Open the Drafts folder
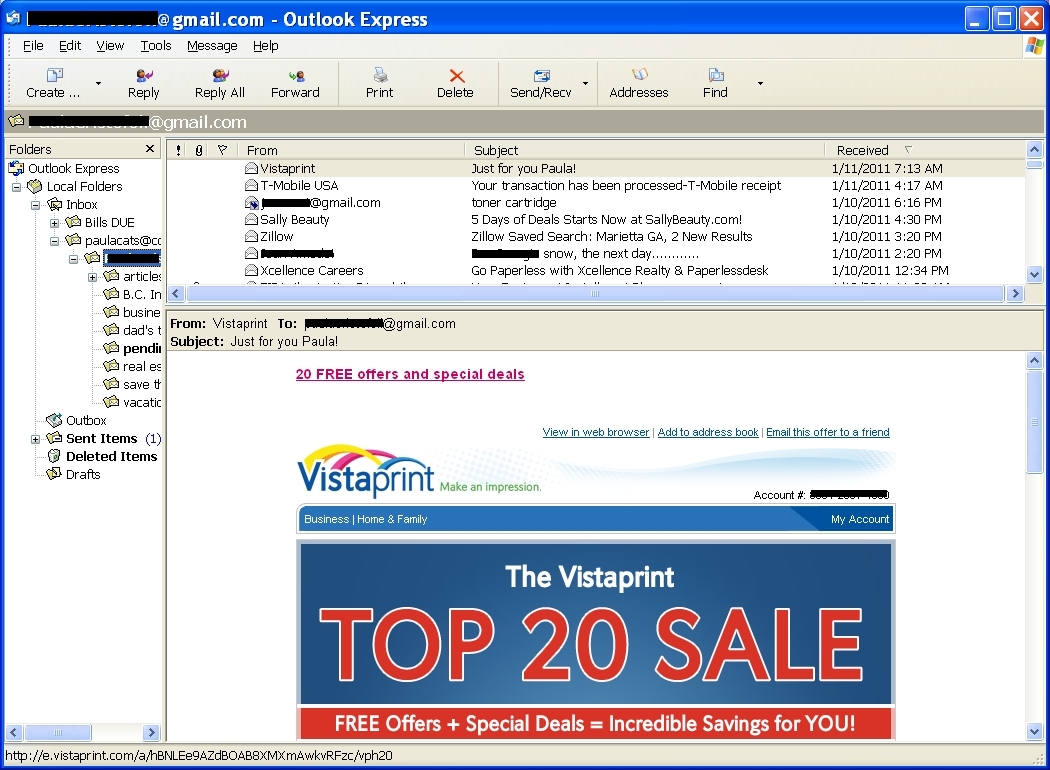Image resolution: width=1050 pixels, height=770 pixels. 83,475
